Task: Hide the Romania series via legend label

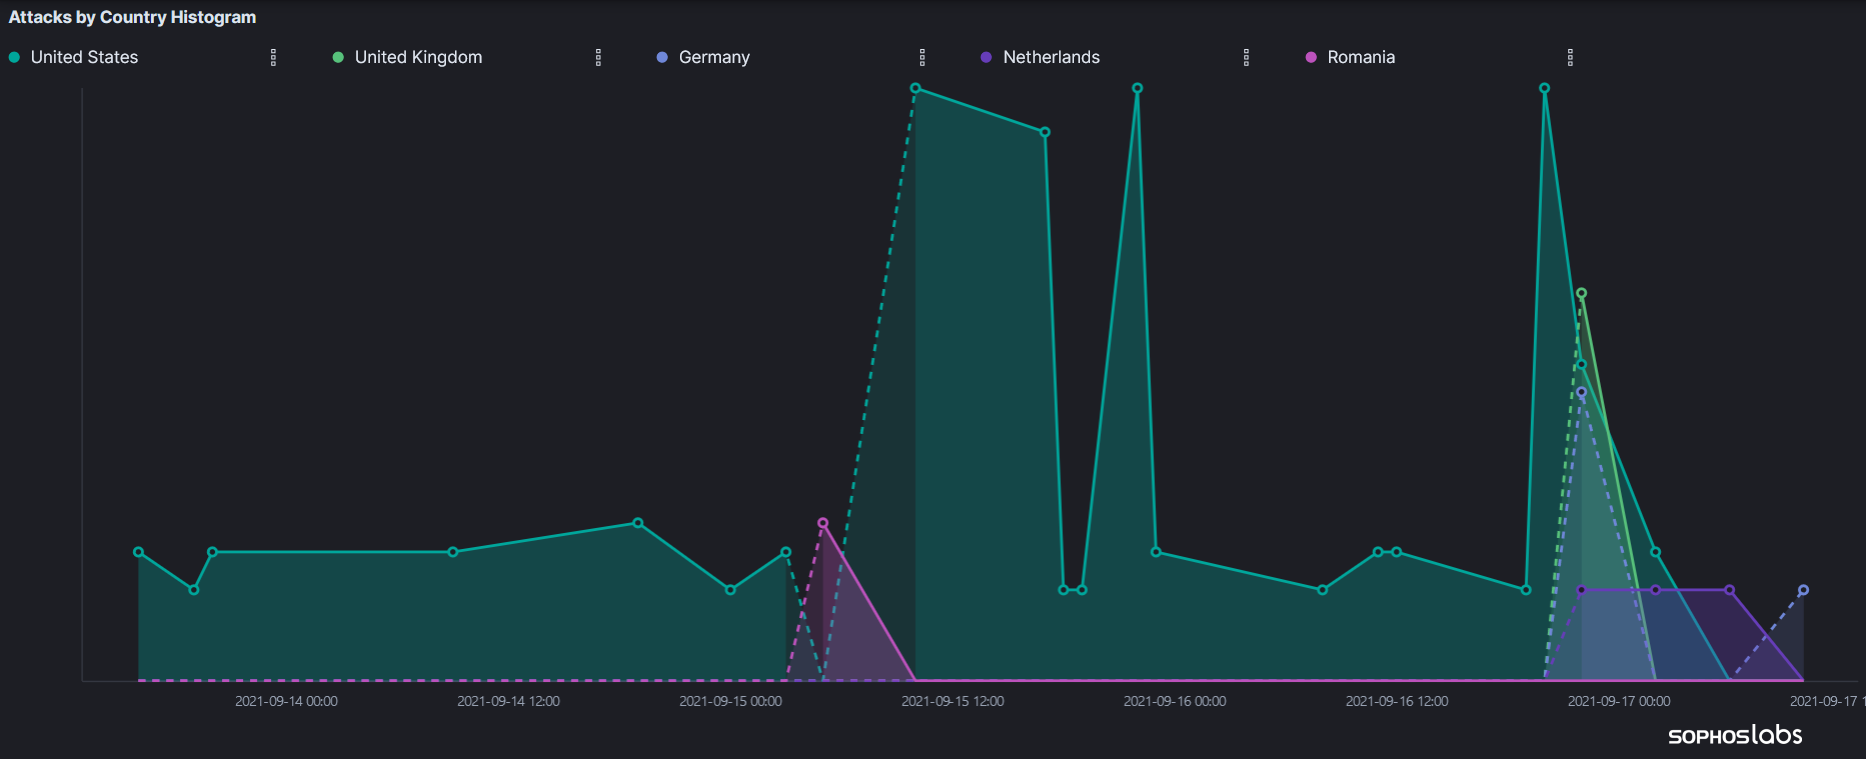Action: click(1361, 57)
